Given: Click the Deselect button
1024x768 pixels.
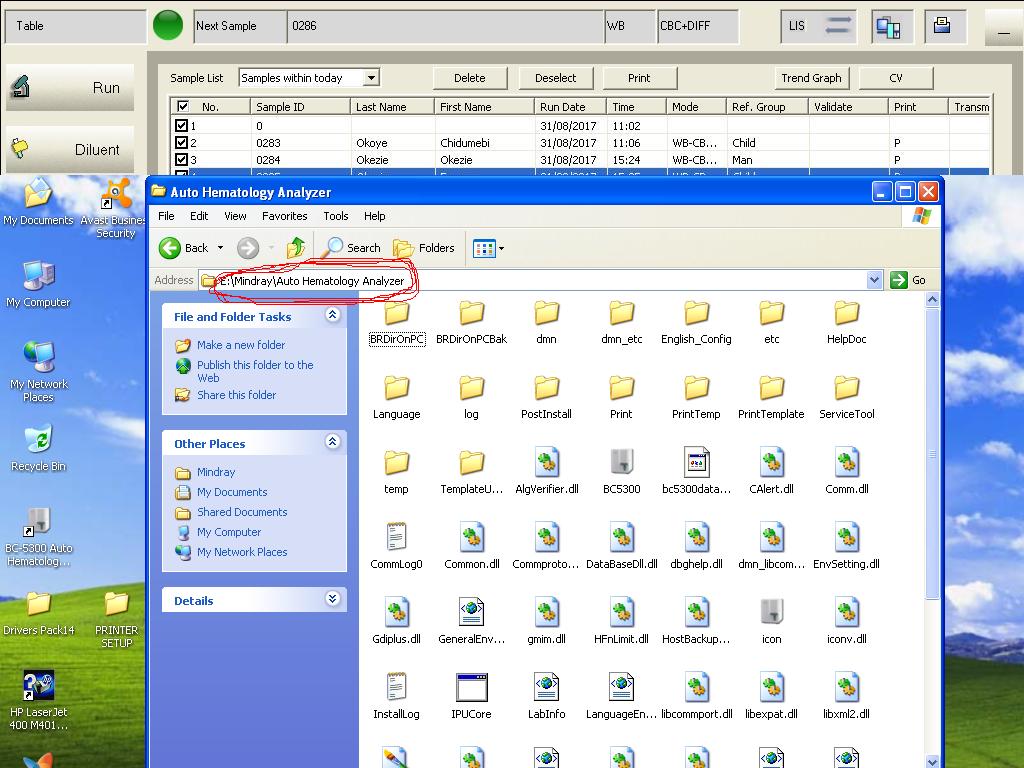Looking at the screenshot, I should tap(556, 78).
